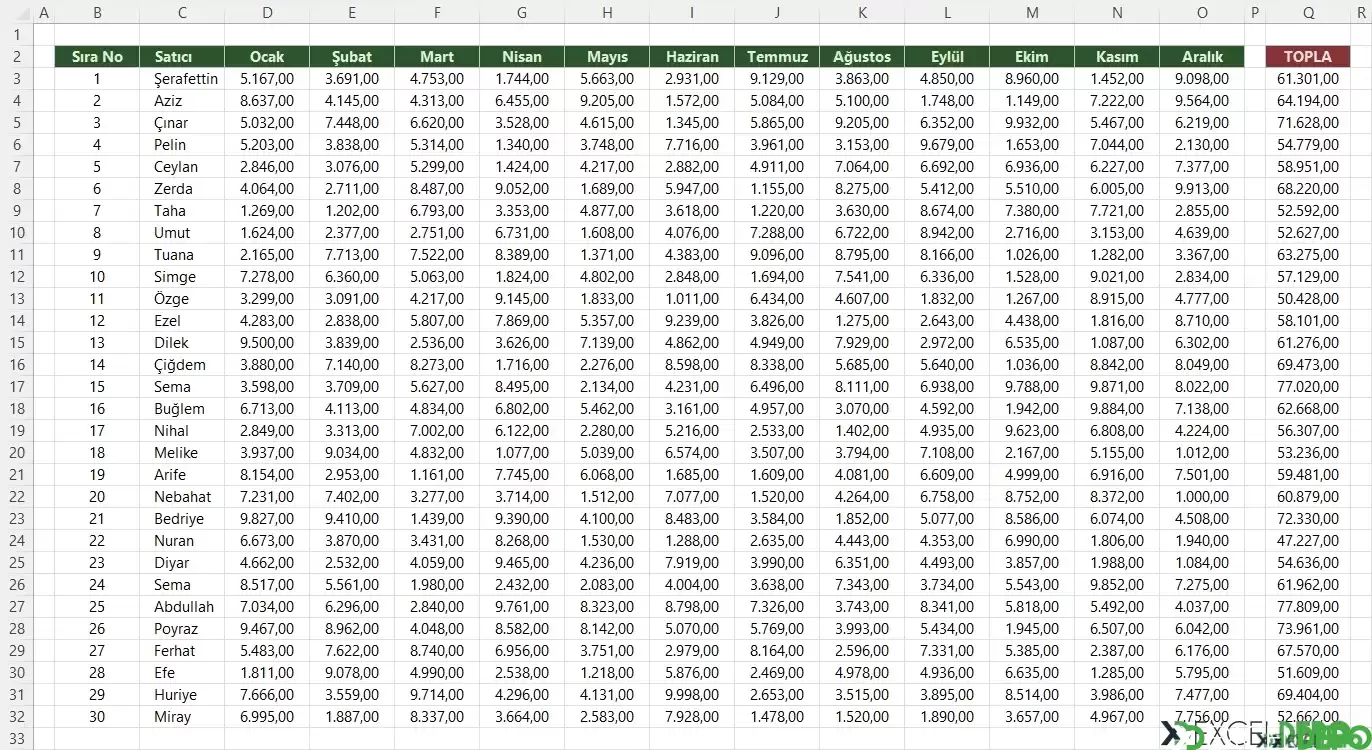
Task: Select column D header letter
Action: (x=267, y=13)
